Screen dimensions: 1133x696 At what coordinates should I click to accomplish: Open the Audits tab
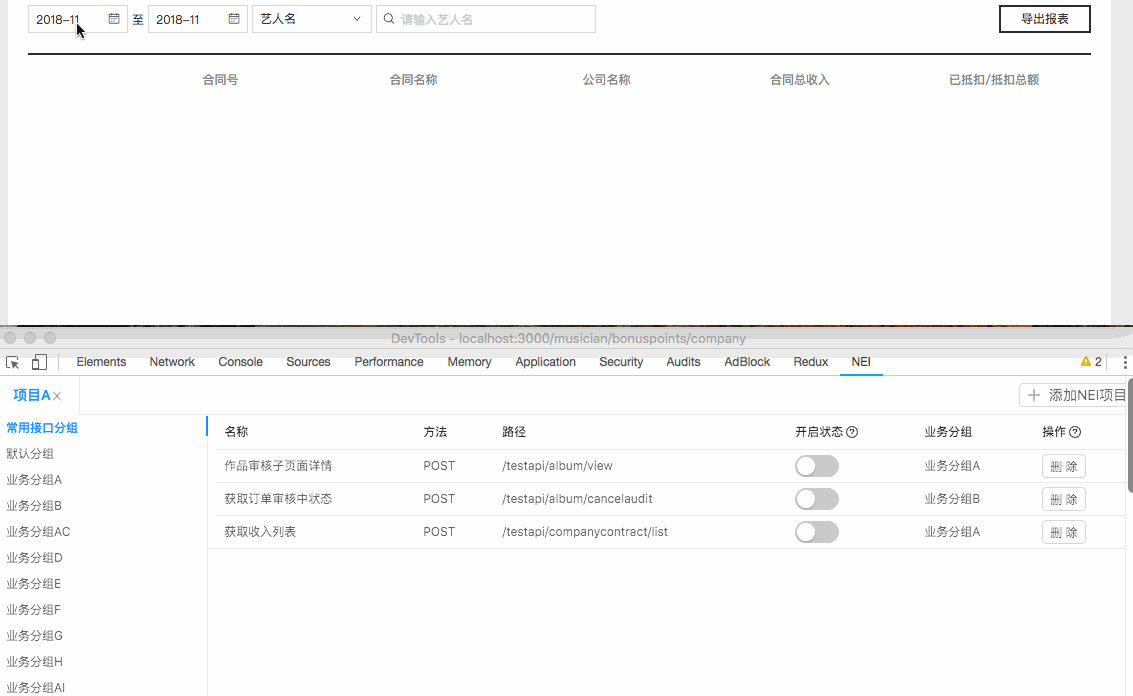tap(684, 362)
